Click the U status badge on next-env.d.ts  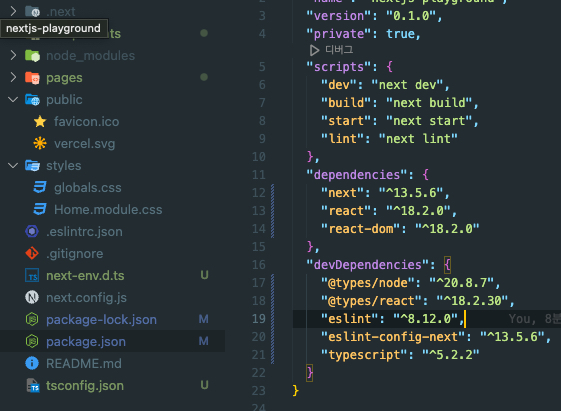point(204,275)
